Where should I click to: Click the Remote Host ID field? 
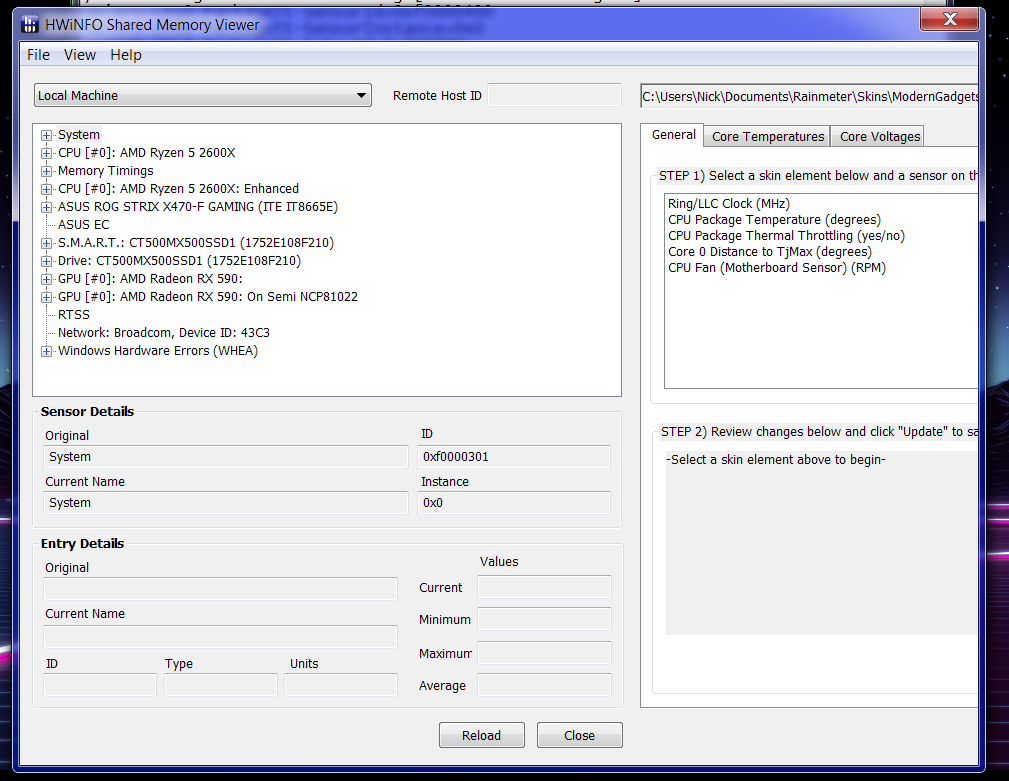554,95
